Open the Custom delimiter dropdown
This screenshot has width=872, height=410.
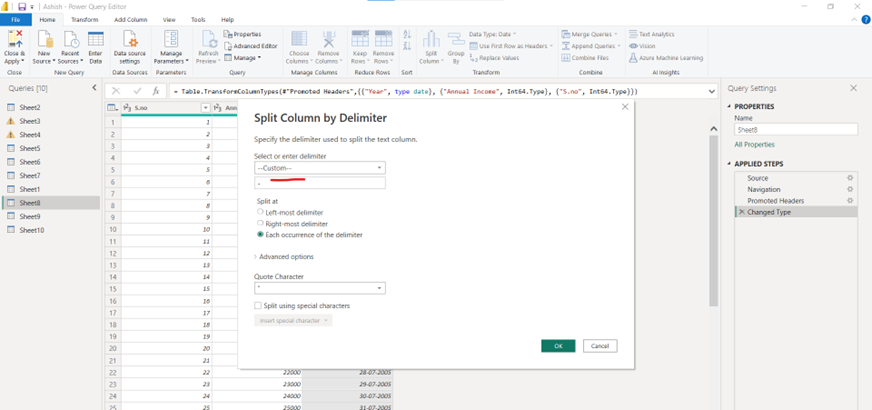click(x=320, y=168)
